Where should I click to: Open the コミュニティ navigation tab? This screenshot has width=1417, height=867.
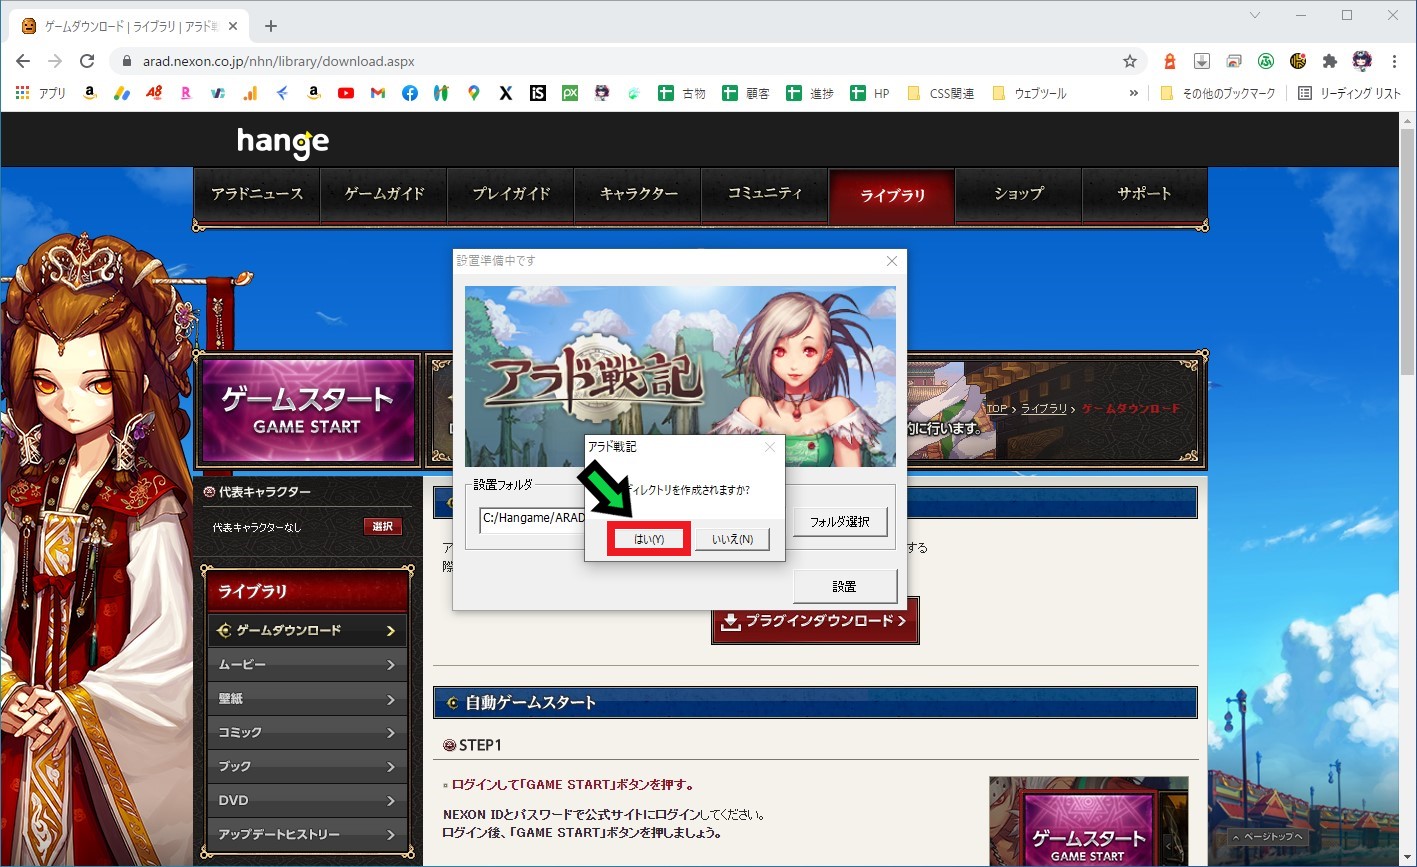765,194
